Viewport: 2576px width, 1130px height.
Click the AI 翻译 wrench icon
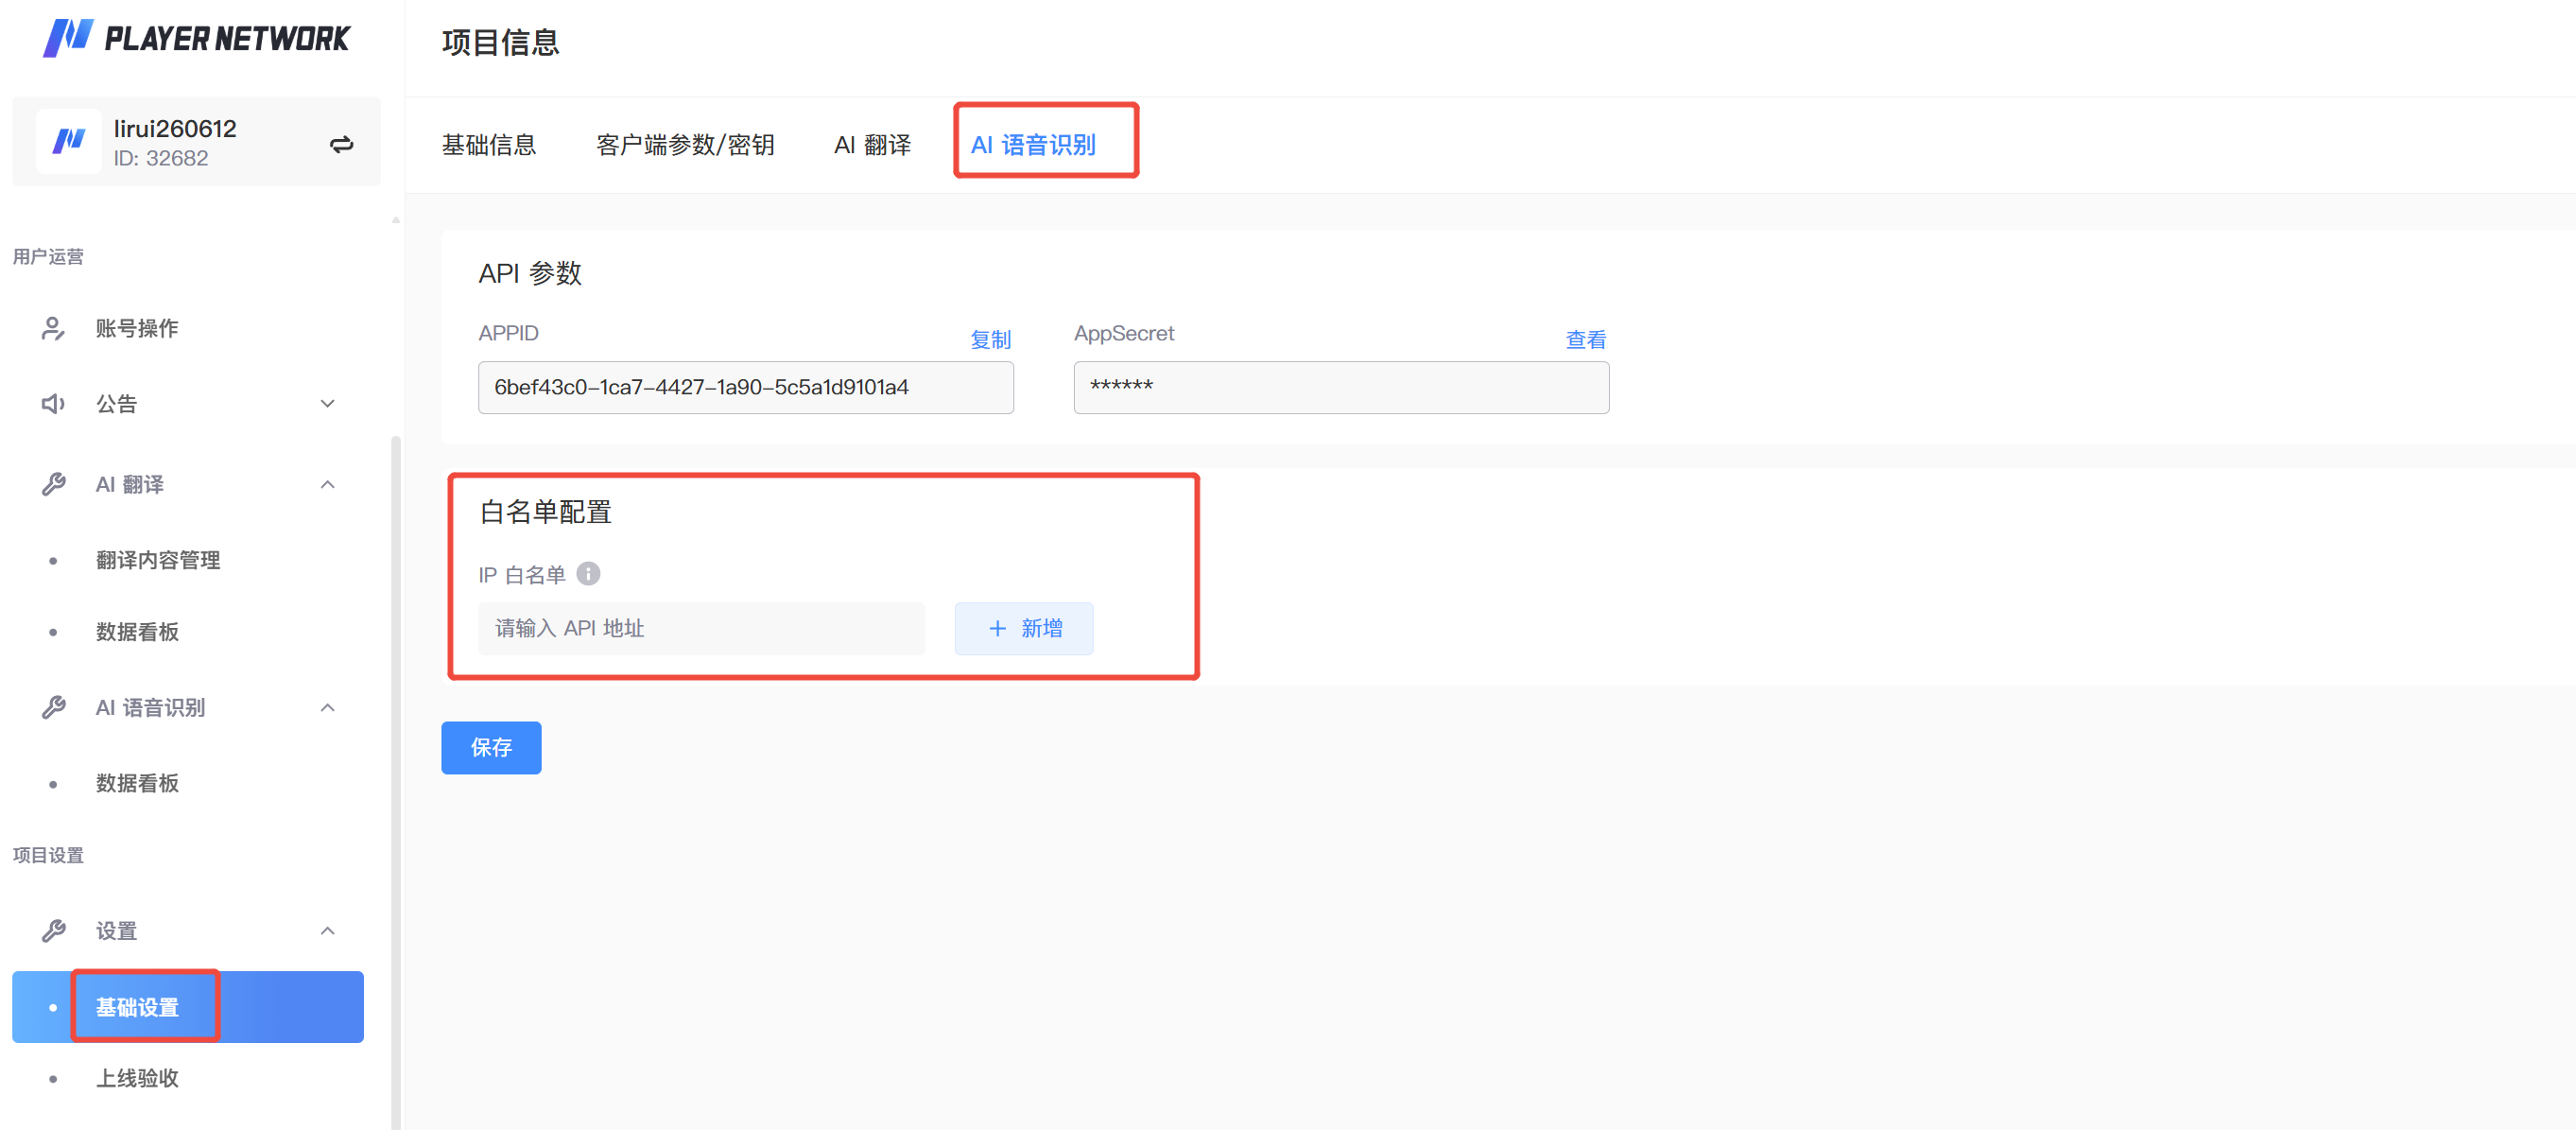coord(53,484)
